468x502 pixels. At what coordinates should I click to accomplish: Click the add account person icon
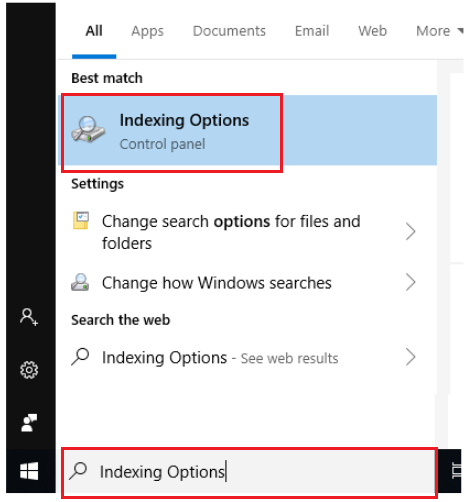[x=29, y=317]
